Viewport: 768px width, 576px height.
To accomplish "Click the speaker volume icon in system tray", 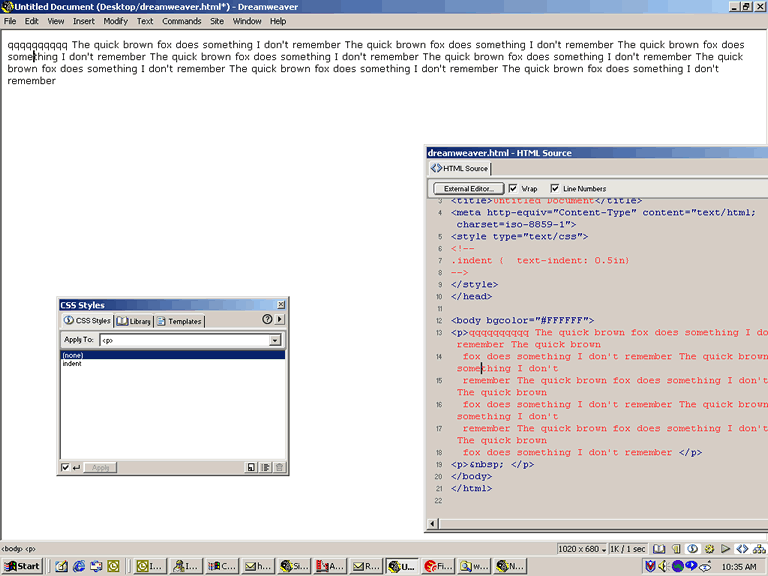I will coord(663,566).
